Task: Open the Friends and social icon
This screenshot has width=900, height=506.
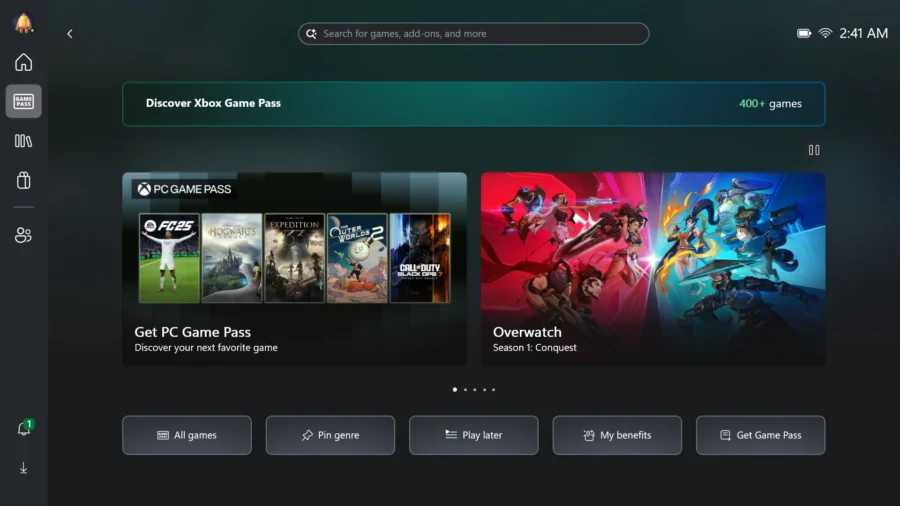Action: [24, 235]
